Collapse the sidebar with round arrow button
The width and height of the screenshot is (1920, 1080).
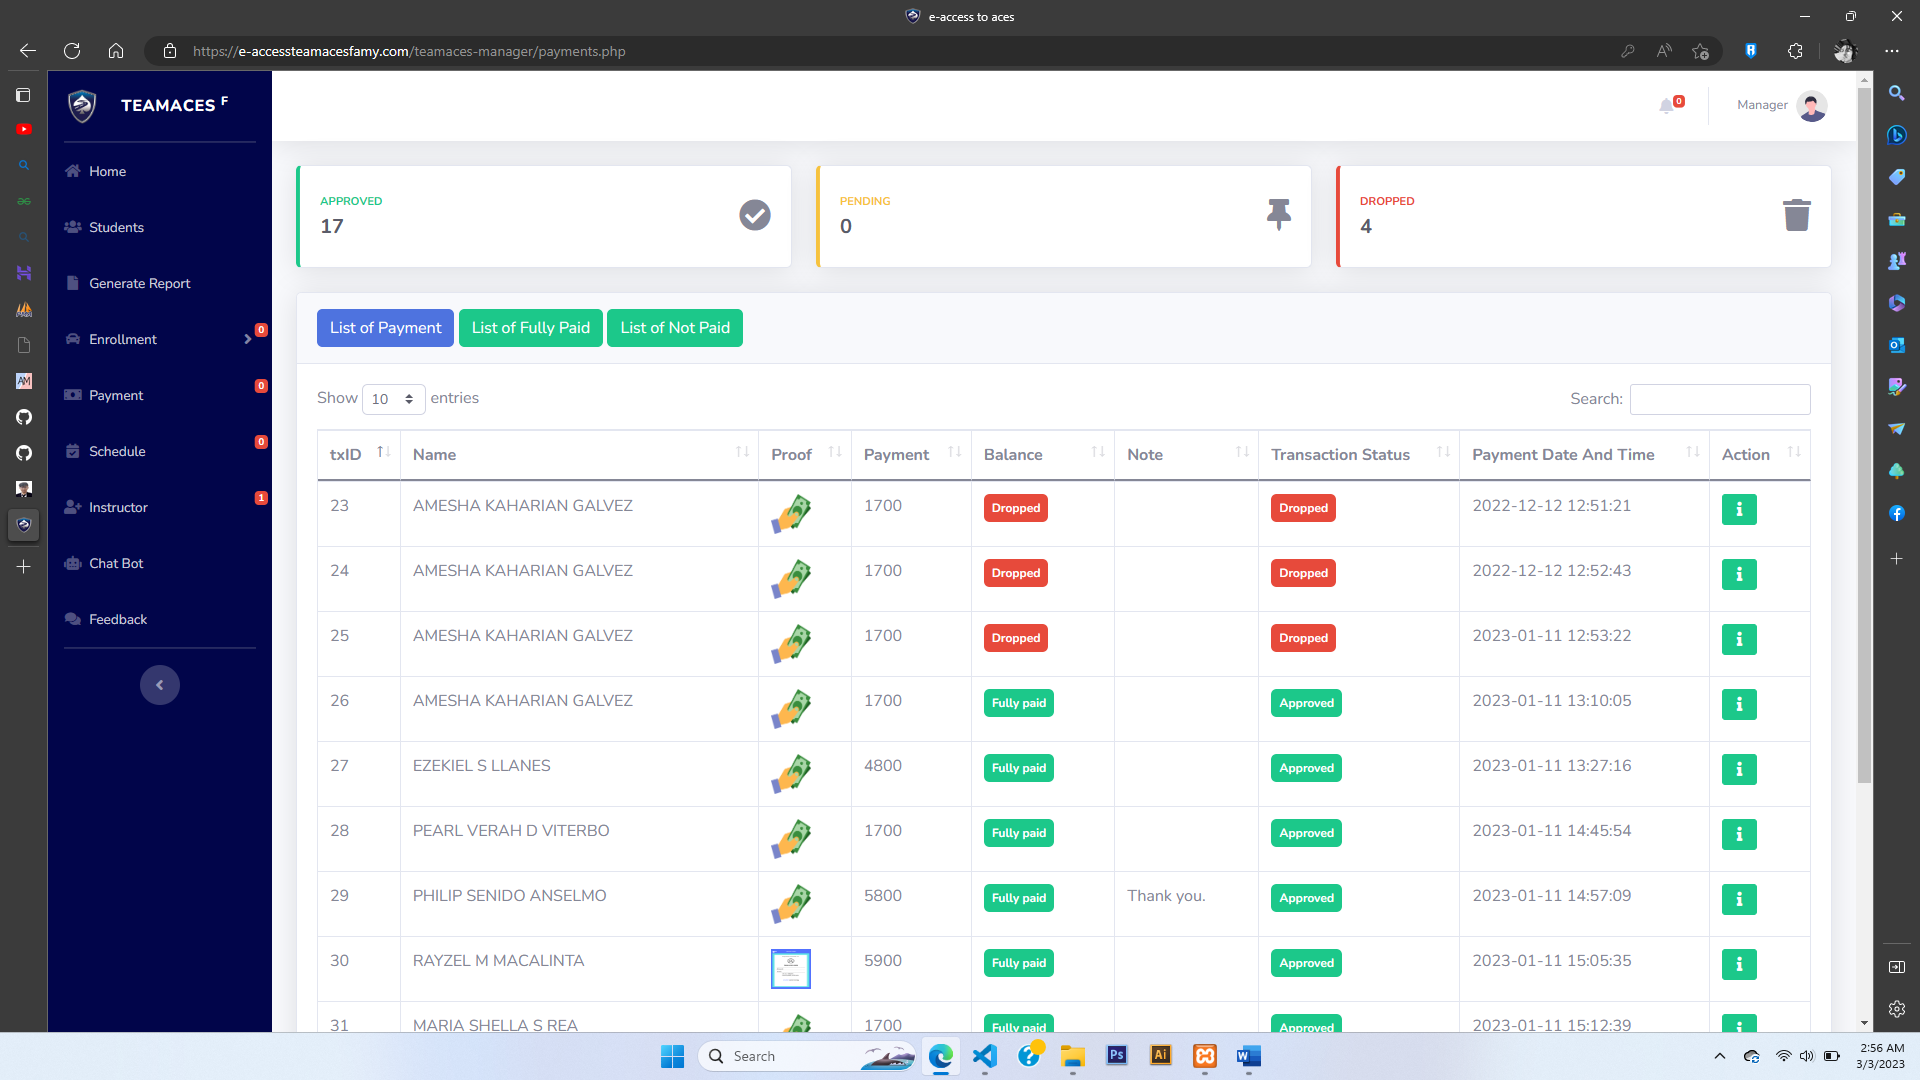(x=160, y=685)
